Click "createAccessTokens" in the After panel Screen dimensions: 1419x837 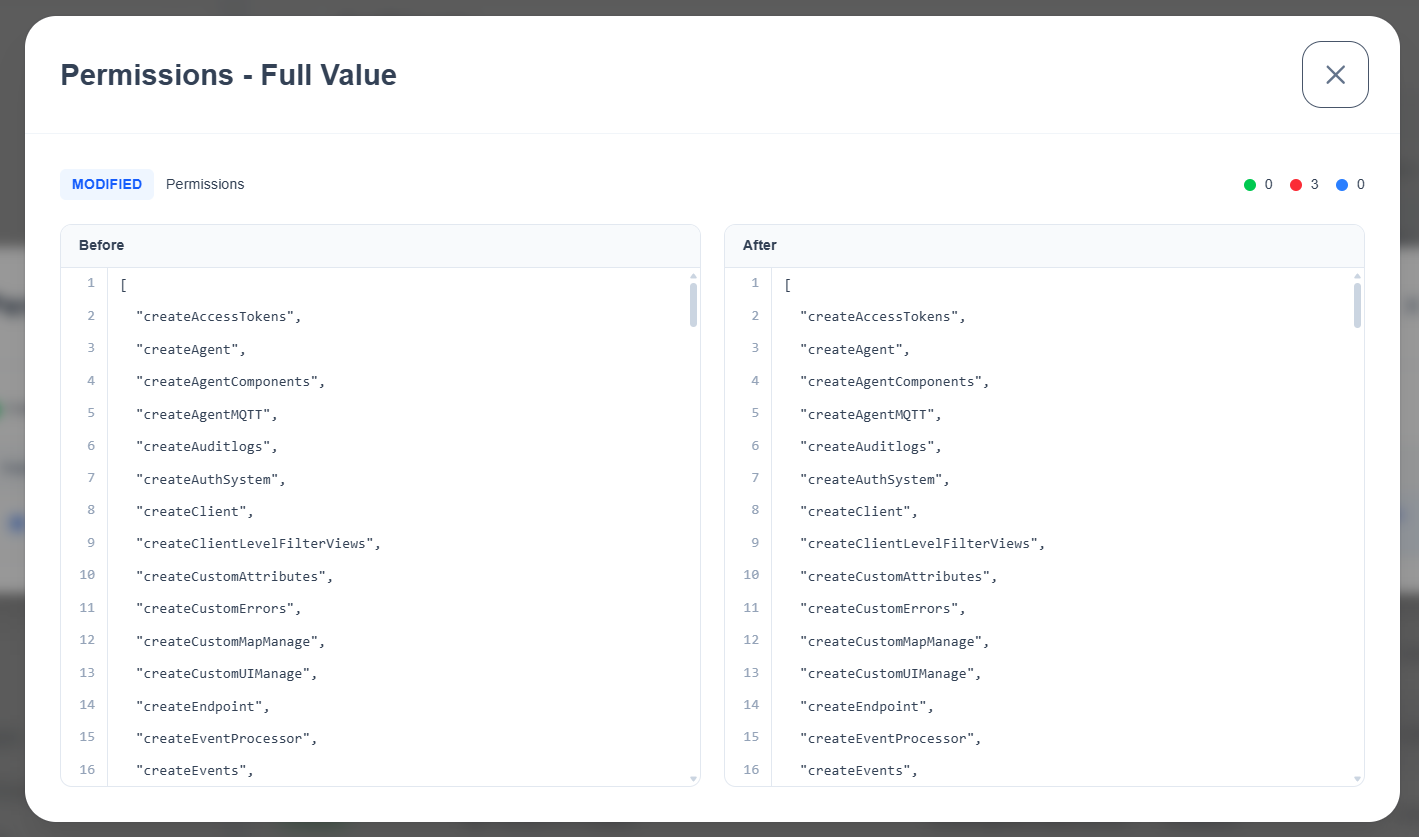tap(882, 316)
